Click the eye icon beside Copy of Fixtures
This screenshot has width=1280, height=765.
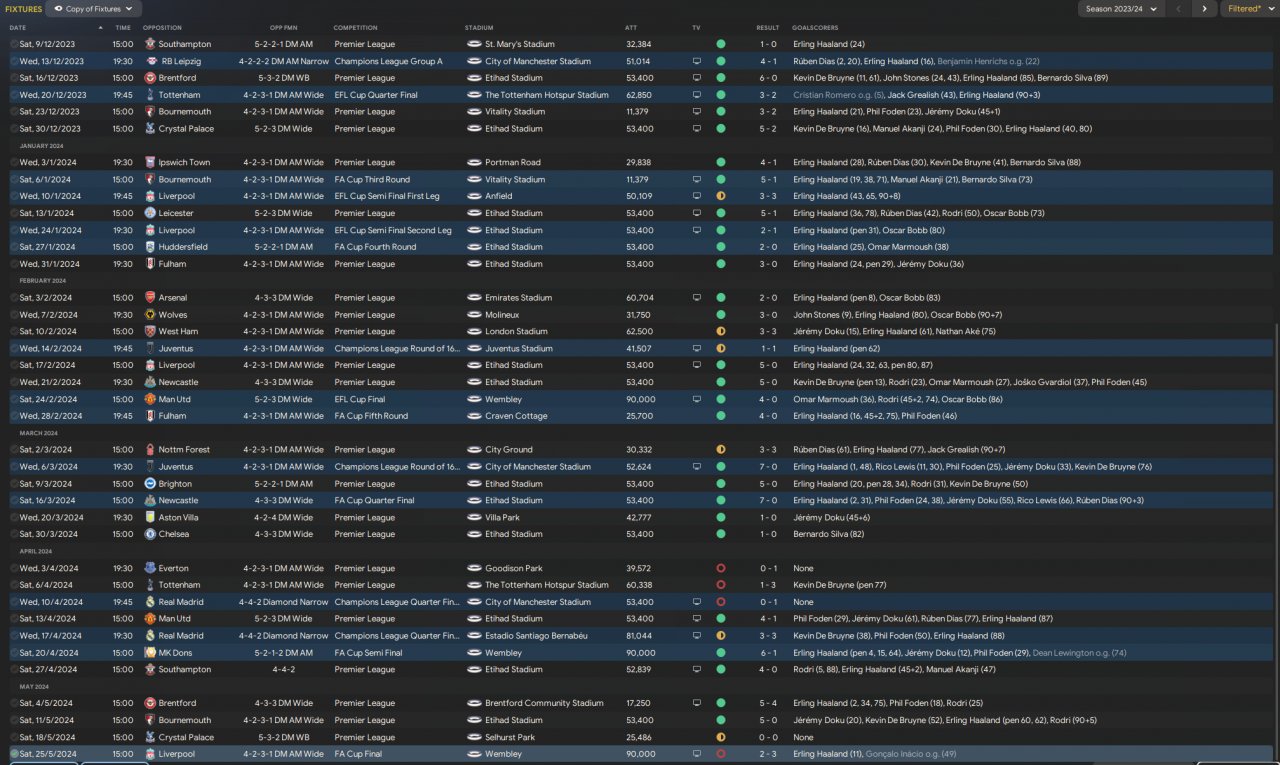pos(58,9)
